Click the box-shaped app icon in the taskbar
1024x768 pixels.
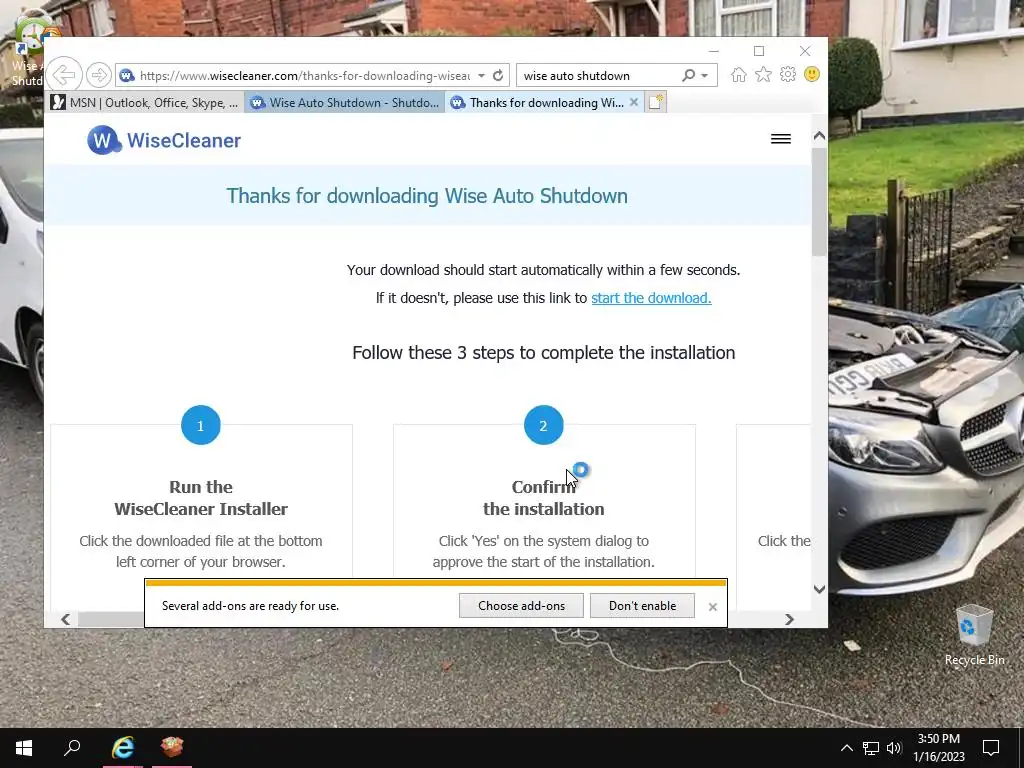172,748
